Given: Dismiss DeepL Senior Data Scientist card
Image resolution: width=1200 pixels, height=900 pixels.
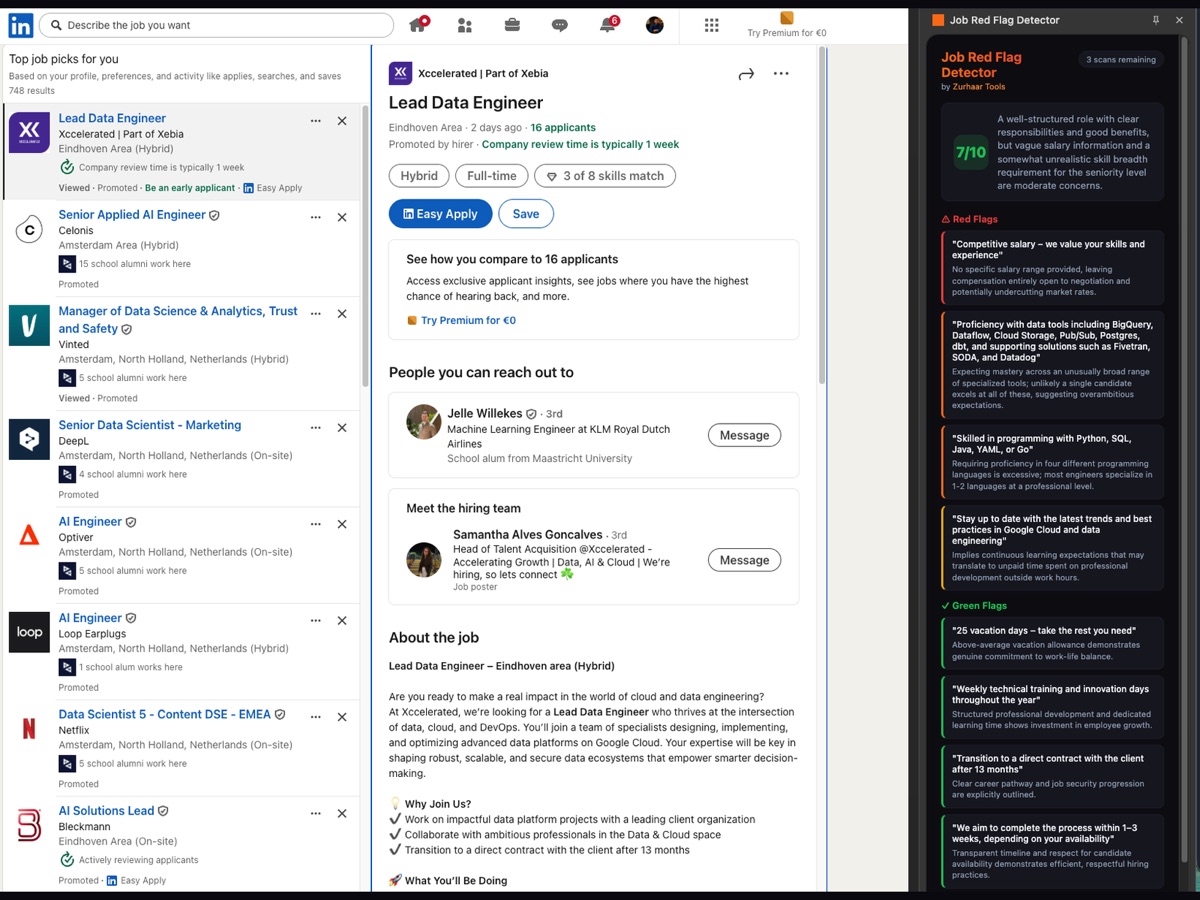Looking at the screenshot, I should click(x=342, y=428).
